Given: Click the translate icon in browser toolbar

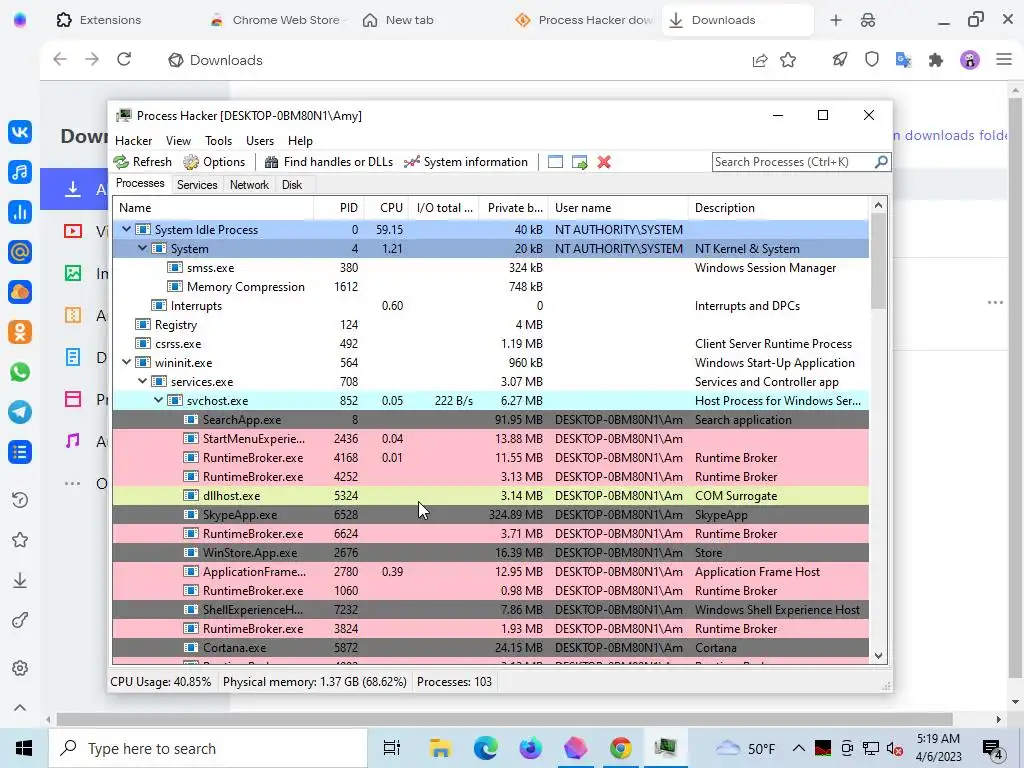Looking at the screenshot, I should 903,60.
